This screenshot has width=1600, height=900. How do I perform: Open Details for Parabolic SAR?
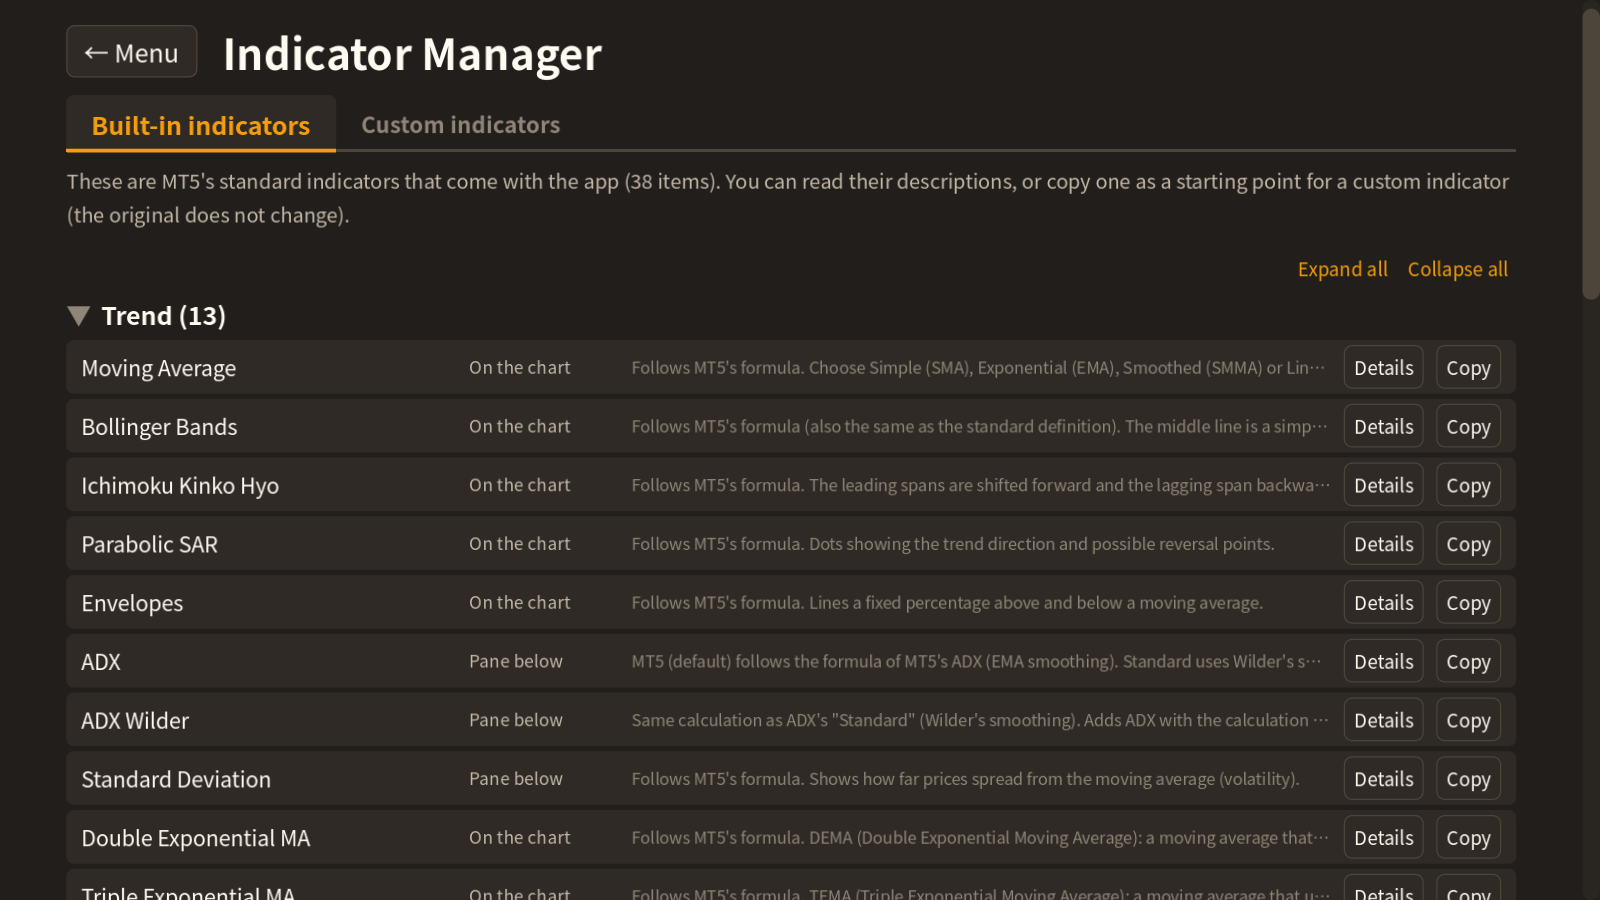(1383, 544)
